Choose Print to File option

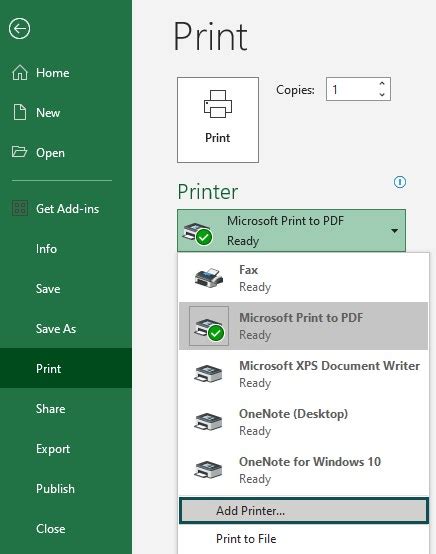(304, 539)
